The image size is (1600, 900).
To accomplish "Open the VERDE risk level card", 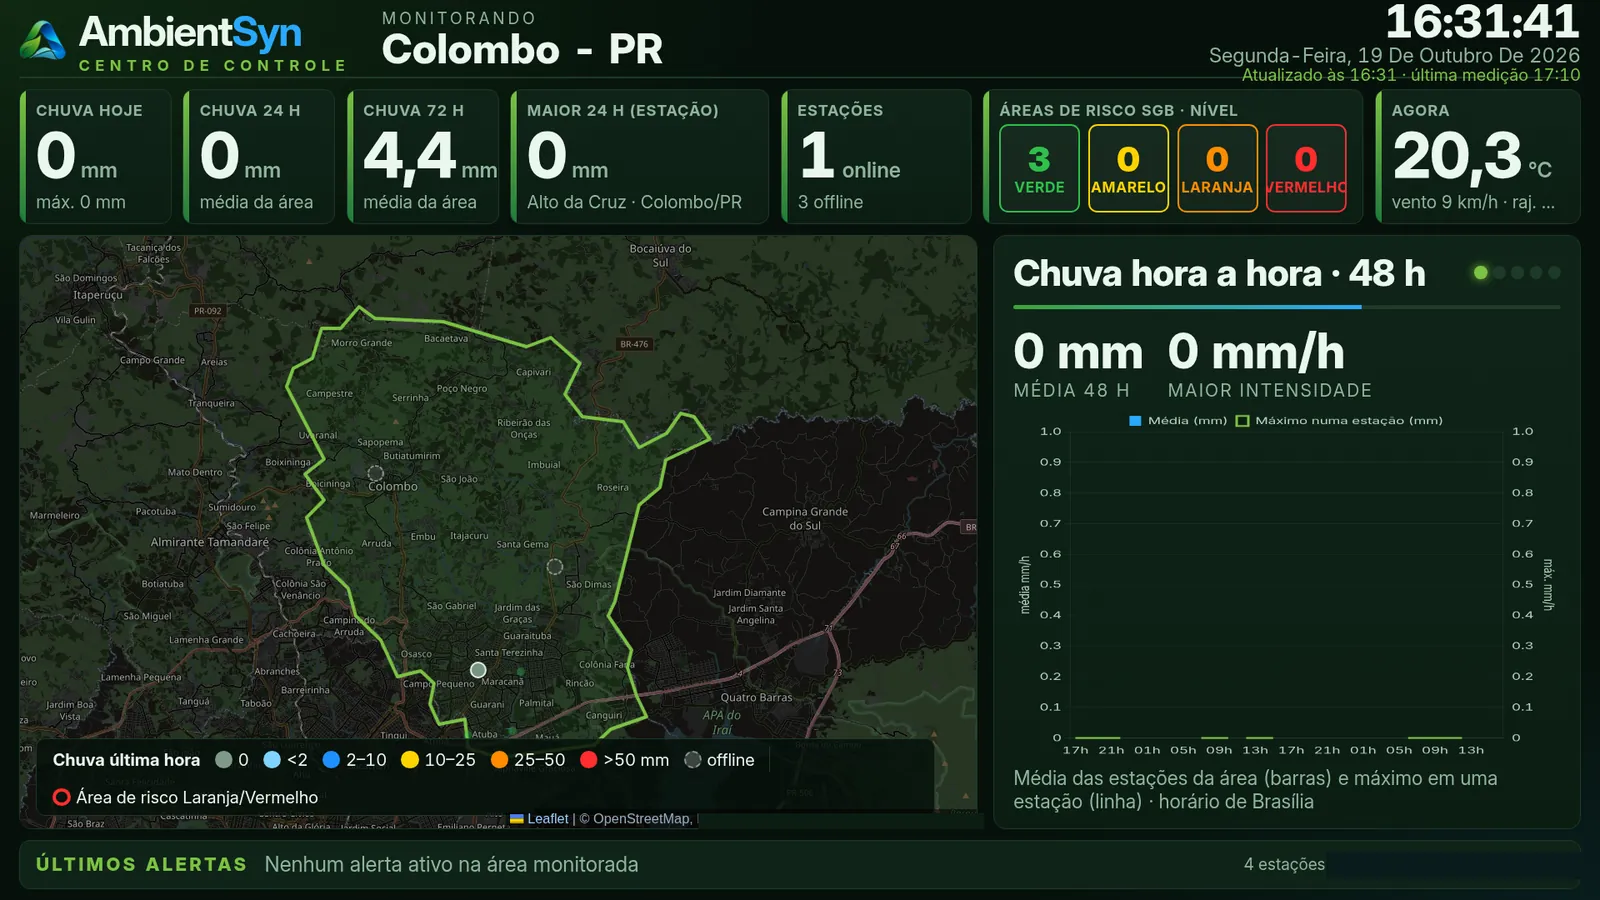I will [x=1040, y=168].
